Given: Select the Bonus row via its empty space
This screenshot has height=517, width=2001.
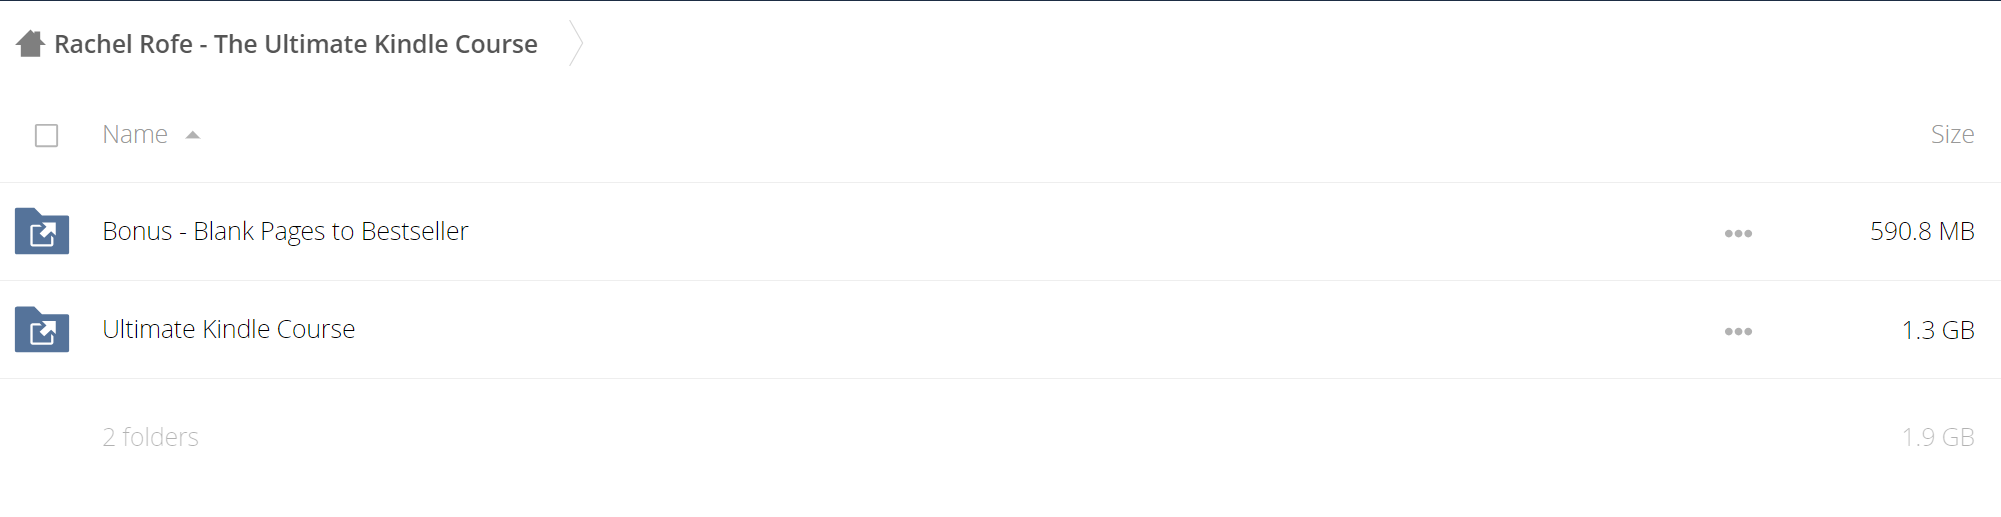Looking at the screenshot, I should 1090,231.
